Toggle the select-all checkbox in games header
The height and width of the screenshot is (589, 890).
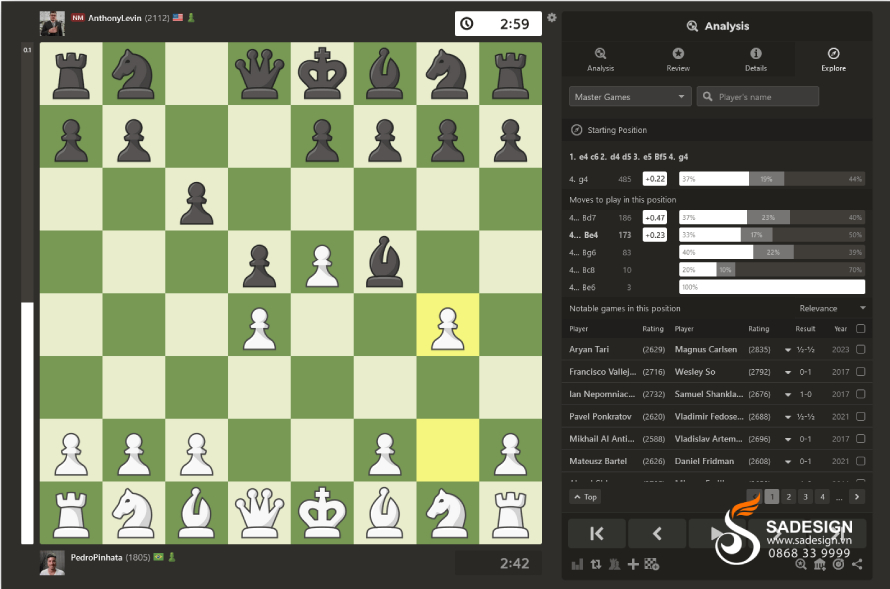860,329
